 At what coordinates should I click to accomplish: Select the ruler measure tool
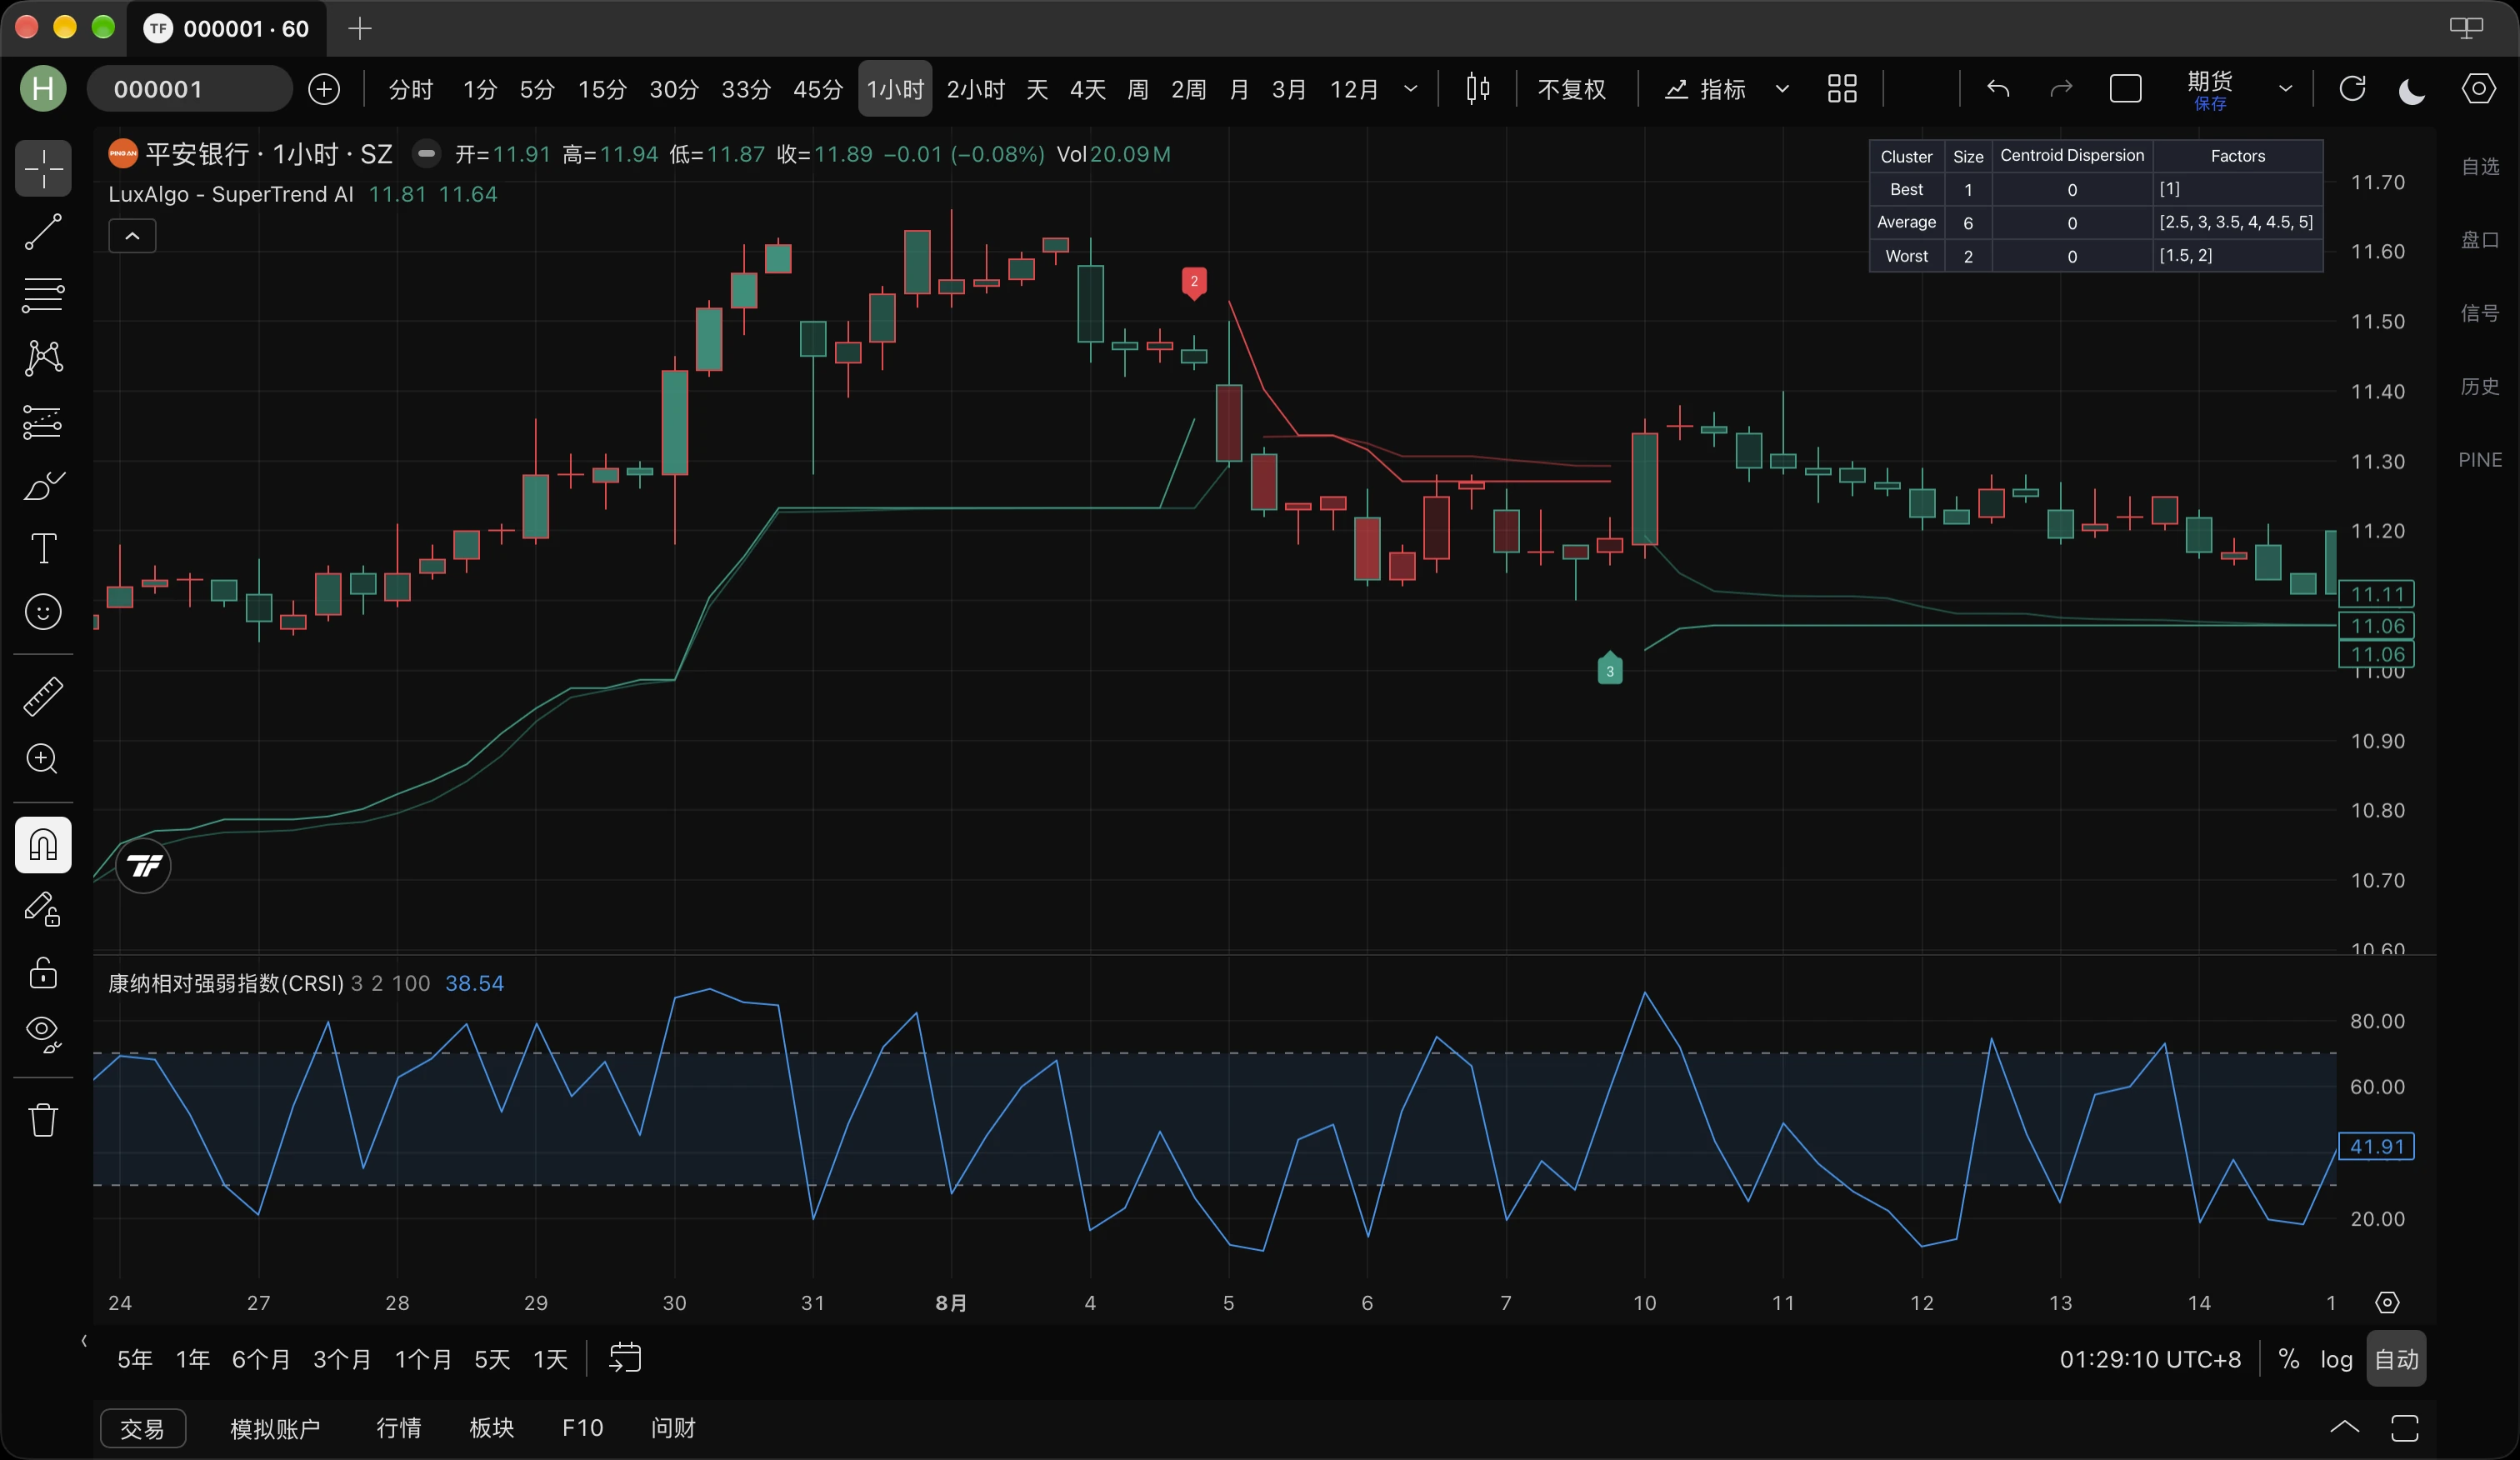(43, 696)
